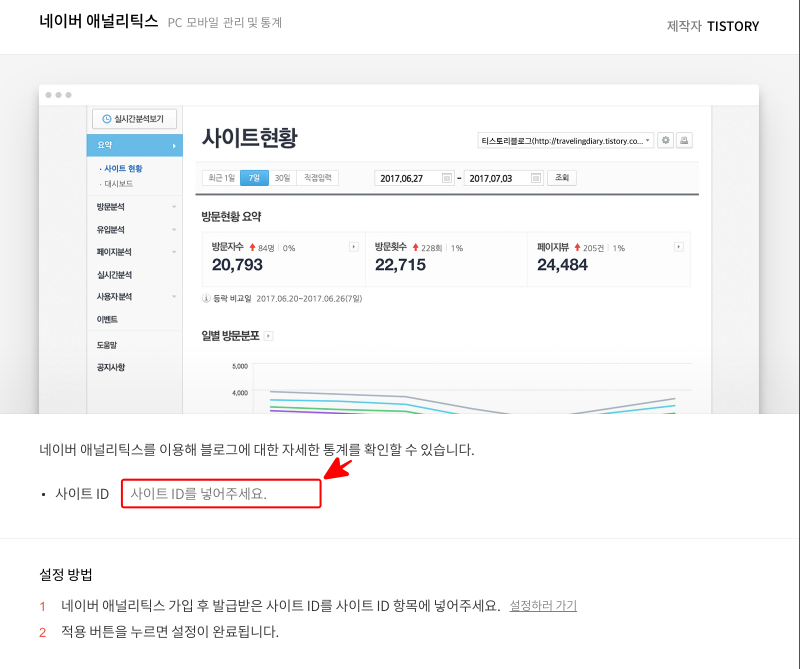Select the 30일 period option
Viewport: 800px width, 669px height.
[283, 177]
